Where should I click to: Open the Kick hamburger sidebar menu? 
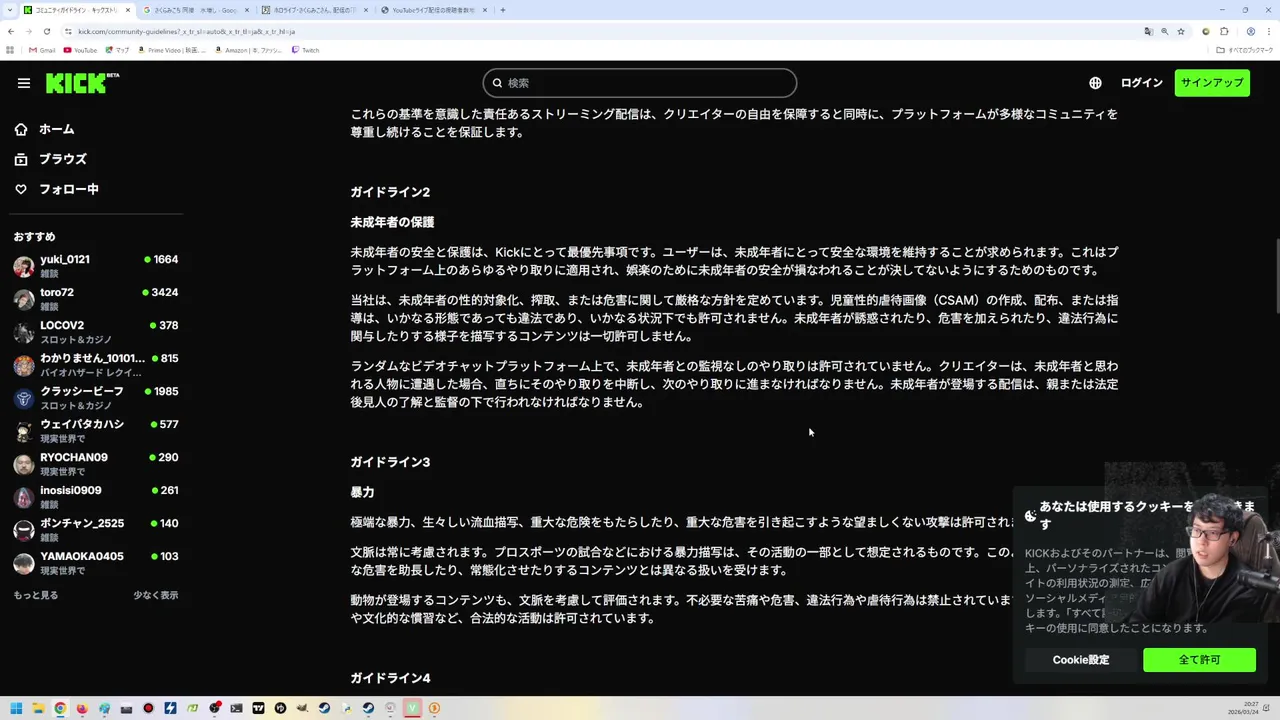point(24,83)
